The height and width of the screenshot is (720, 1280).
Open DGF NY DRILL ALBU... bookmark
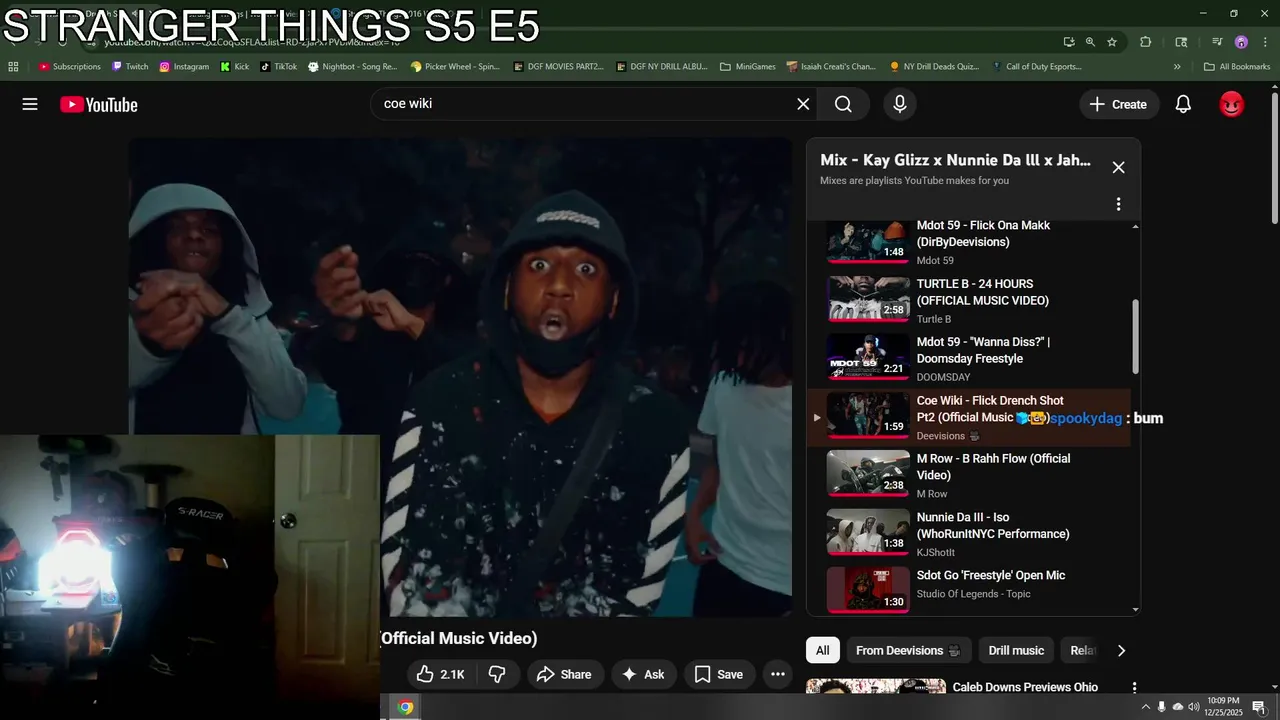(x=662, y=67)
